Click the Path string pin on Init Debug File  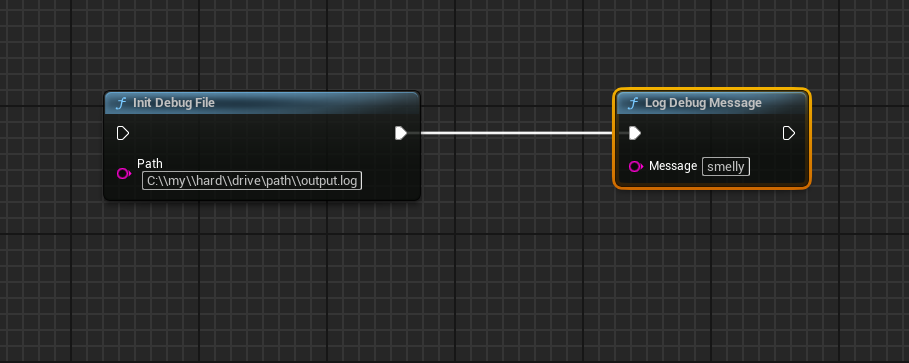[123, 173]
